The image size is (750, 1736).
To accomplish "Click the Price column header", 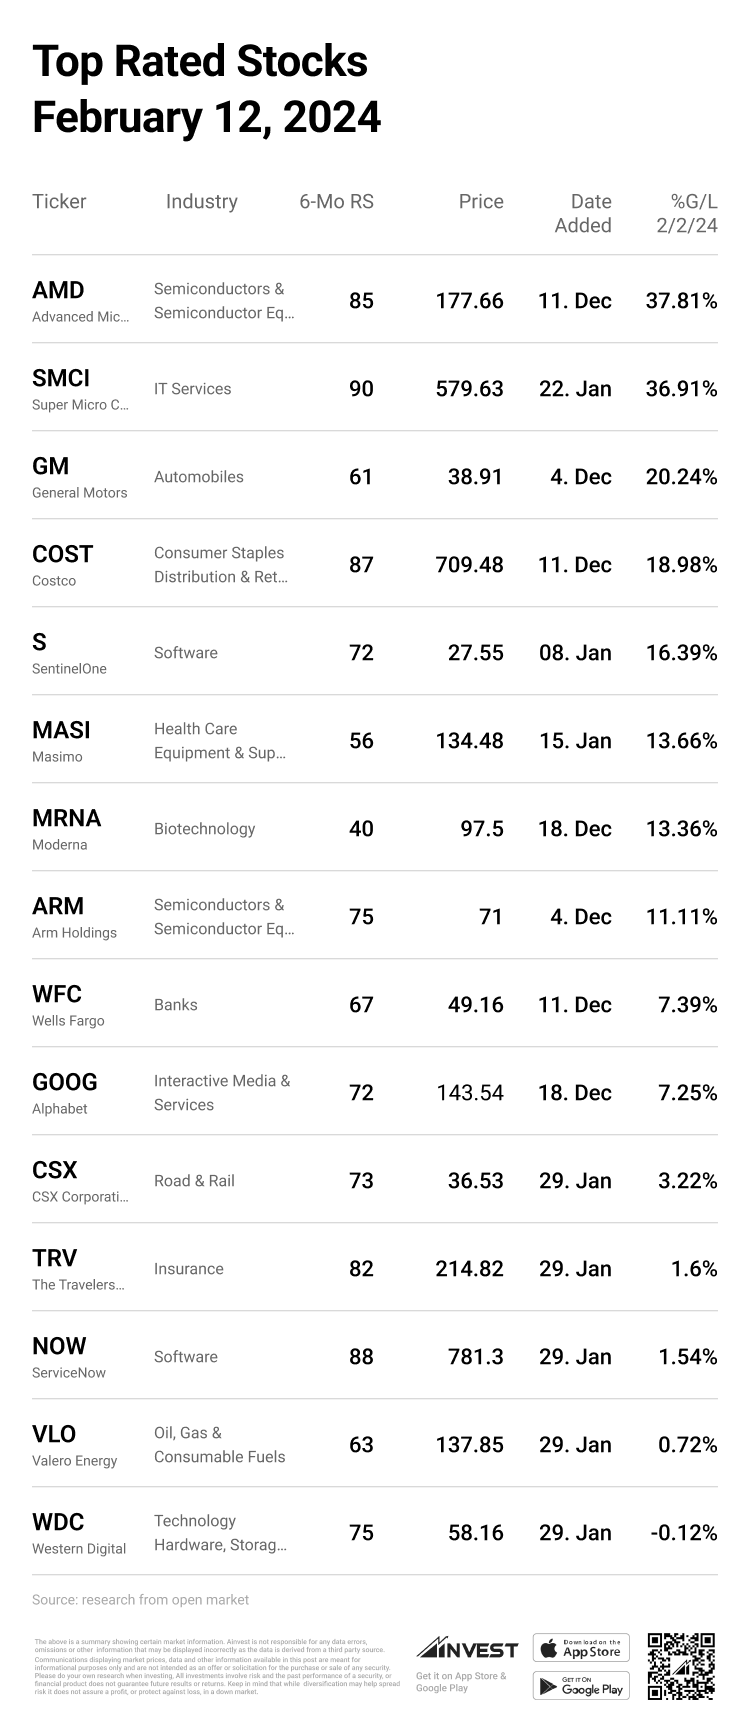I will click(480, 202).
